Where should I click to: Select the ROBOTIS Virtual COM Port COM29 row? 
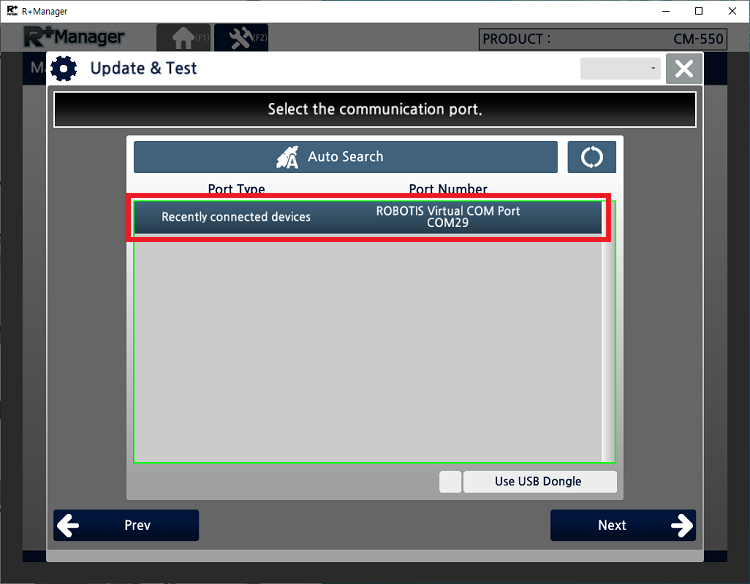pyautogui.click(x=367, y=217)
